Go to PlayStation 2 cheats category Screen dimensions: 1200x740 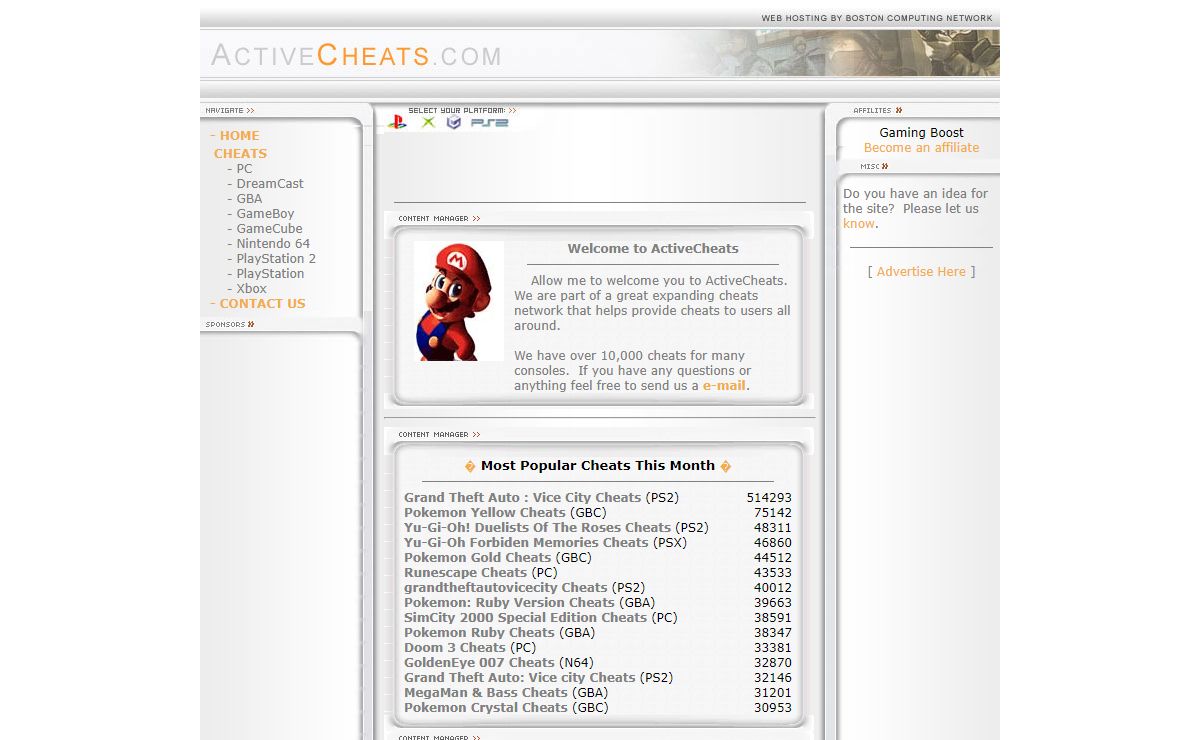click(x=276, y=258)
